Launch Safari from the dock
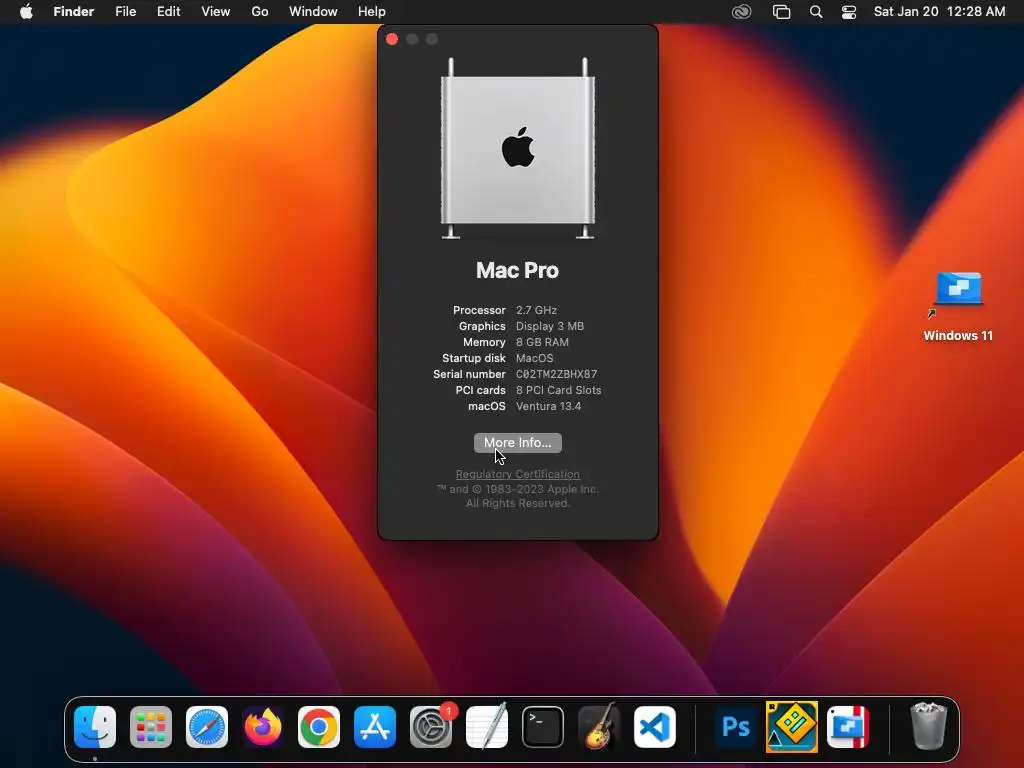The image size is (1024, 768). 207,727
